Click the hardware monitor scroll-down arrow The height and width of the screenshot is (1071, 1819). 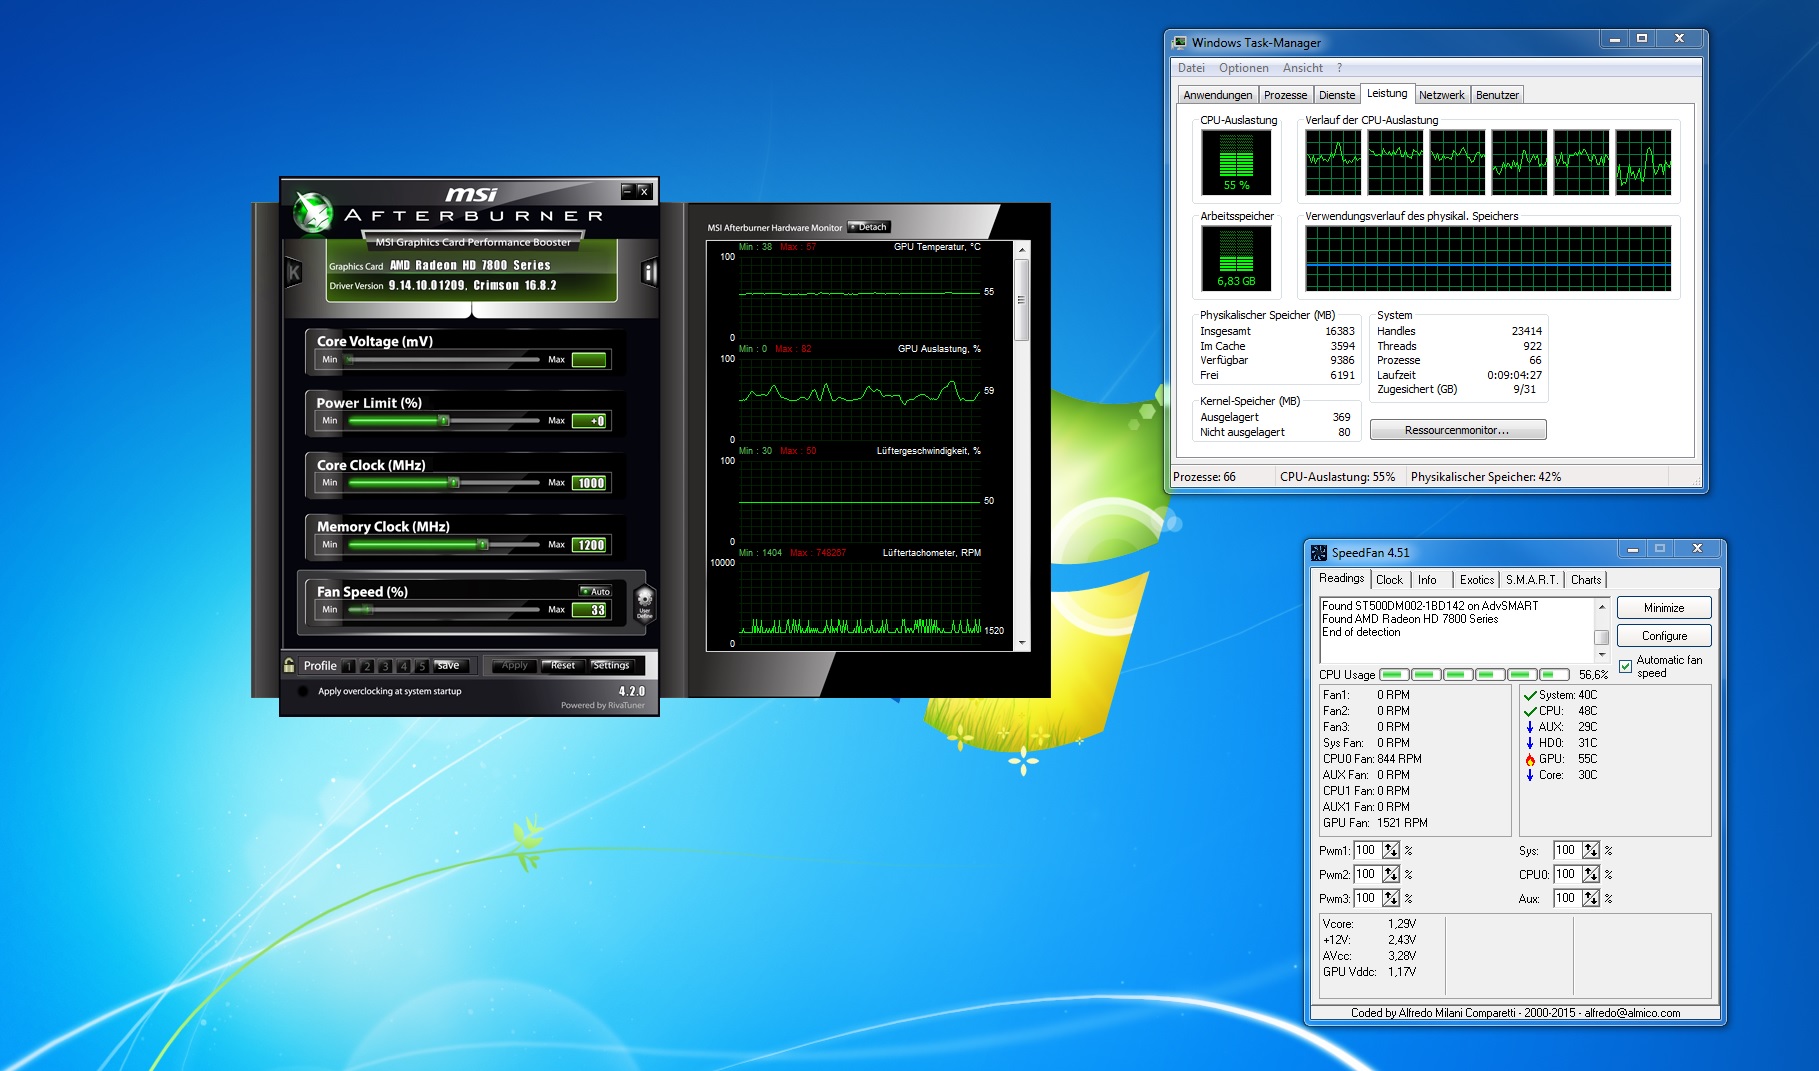tap(1022, 643)
